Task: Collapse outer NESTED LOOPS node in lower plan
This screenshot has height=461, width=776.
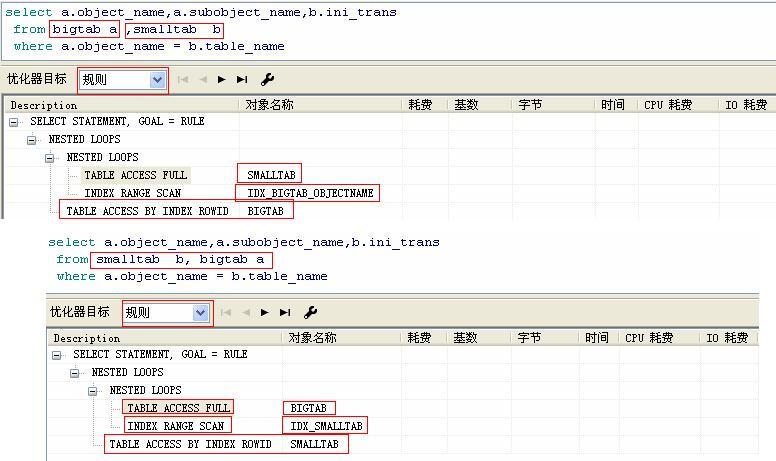Action: coord(75,373)
